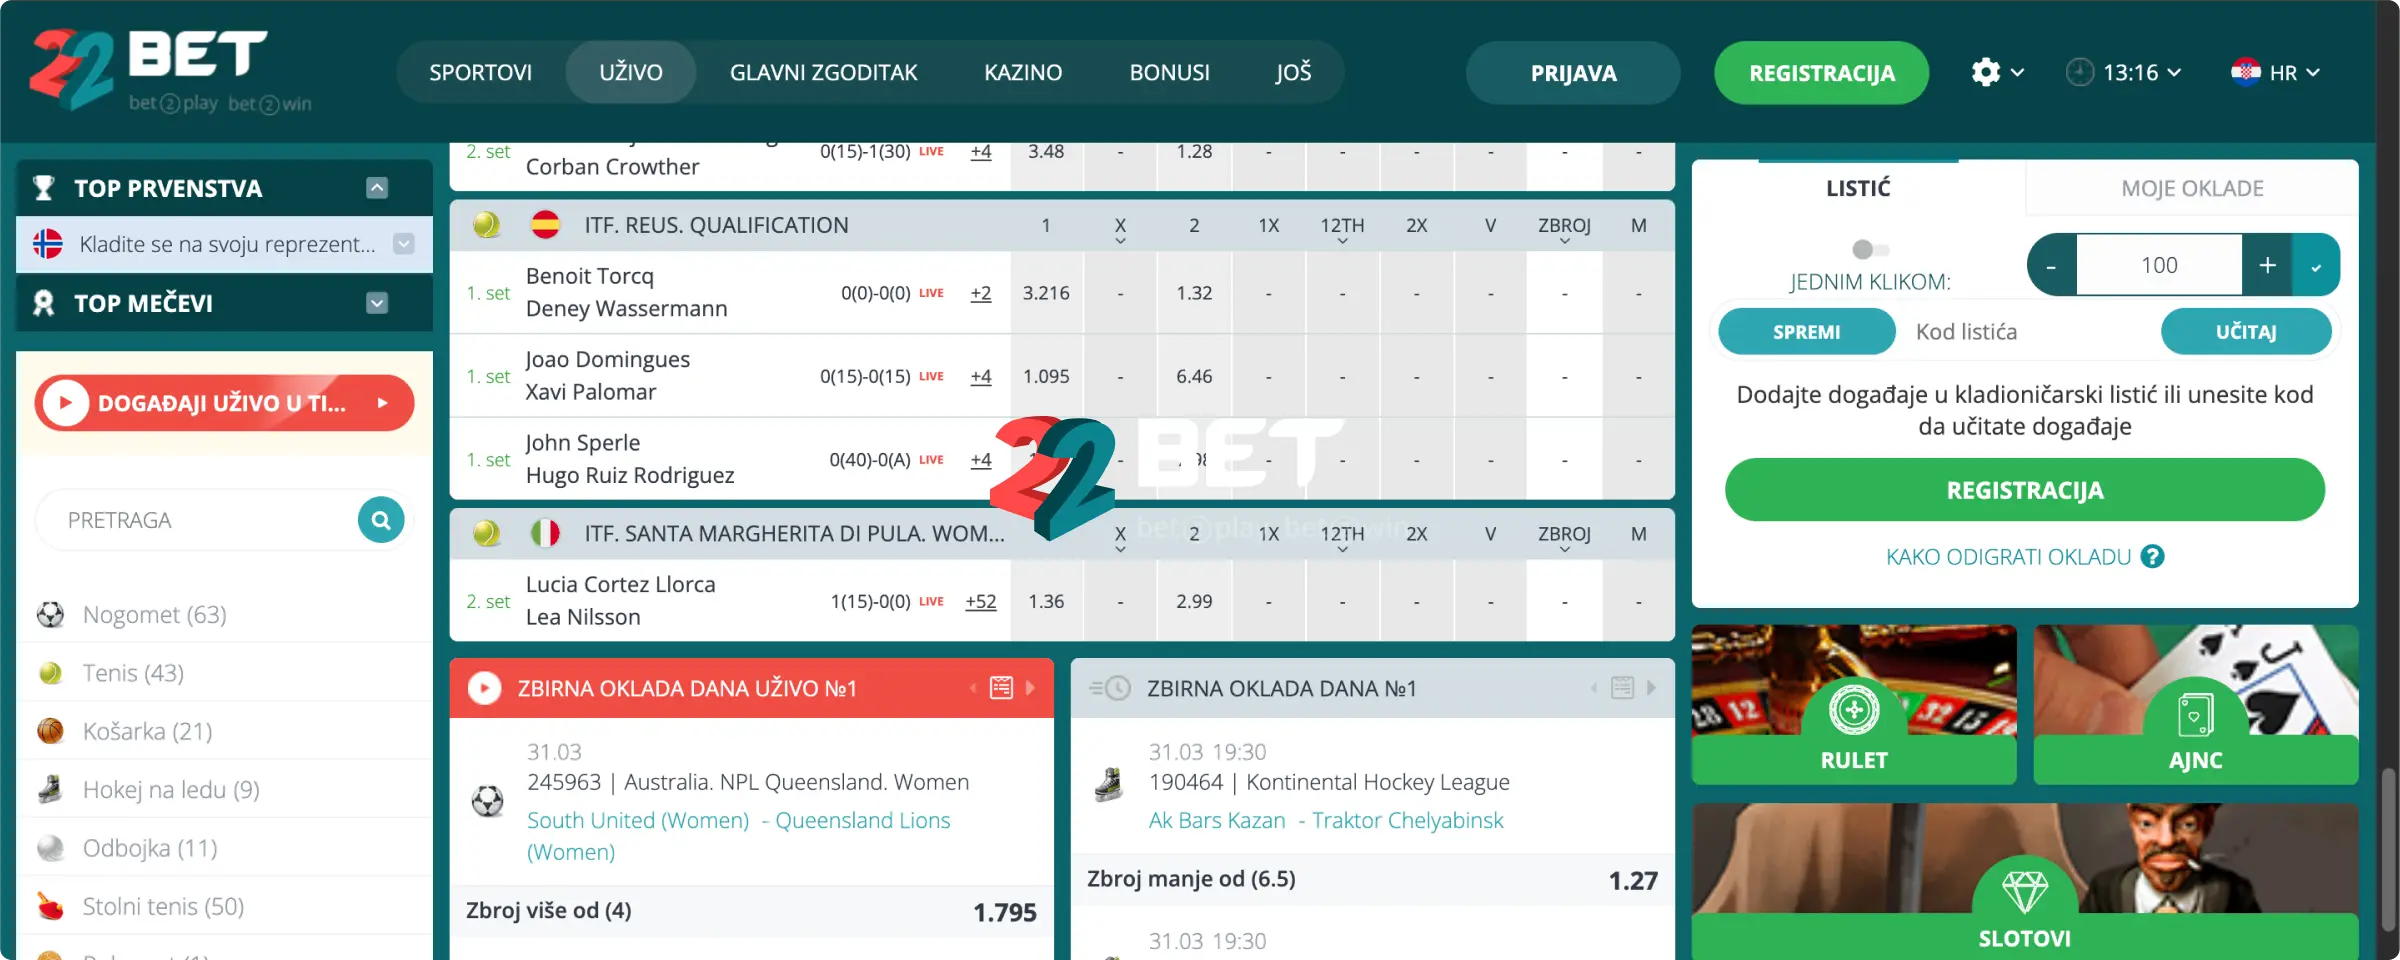Click the ribbon icon beside Top Mečevi

(x=44, y=303)
